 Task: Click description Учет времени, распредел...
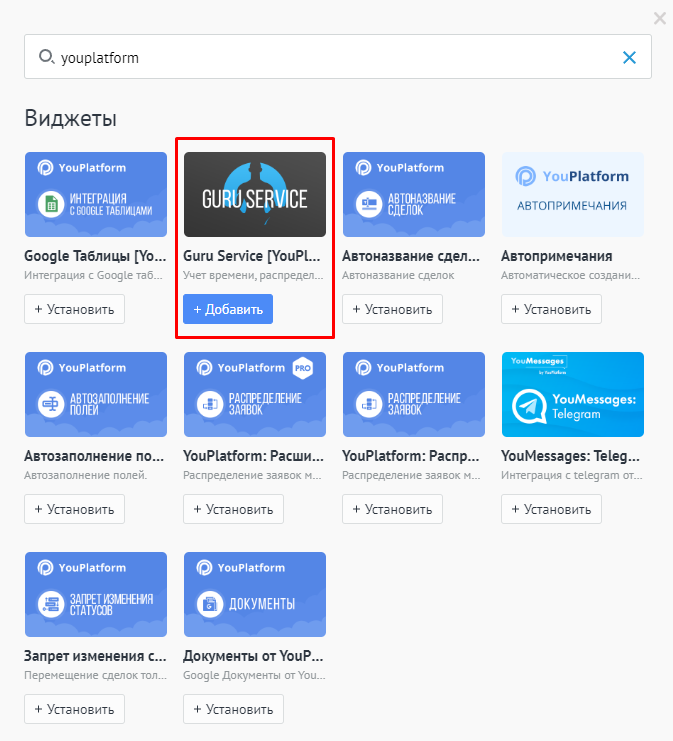[253, 275]
